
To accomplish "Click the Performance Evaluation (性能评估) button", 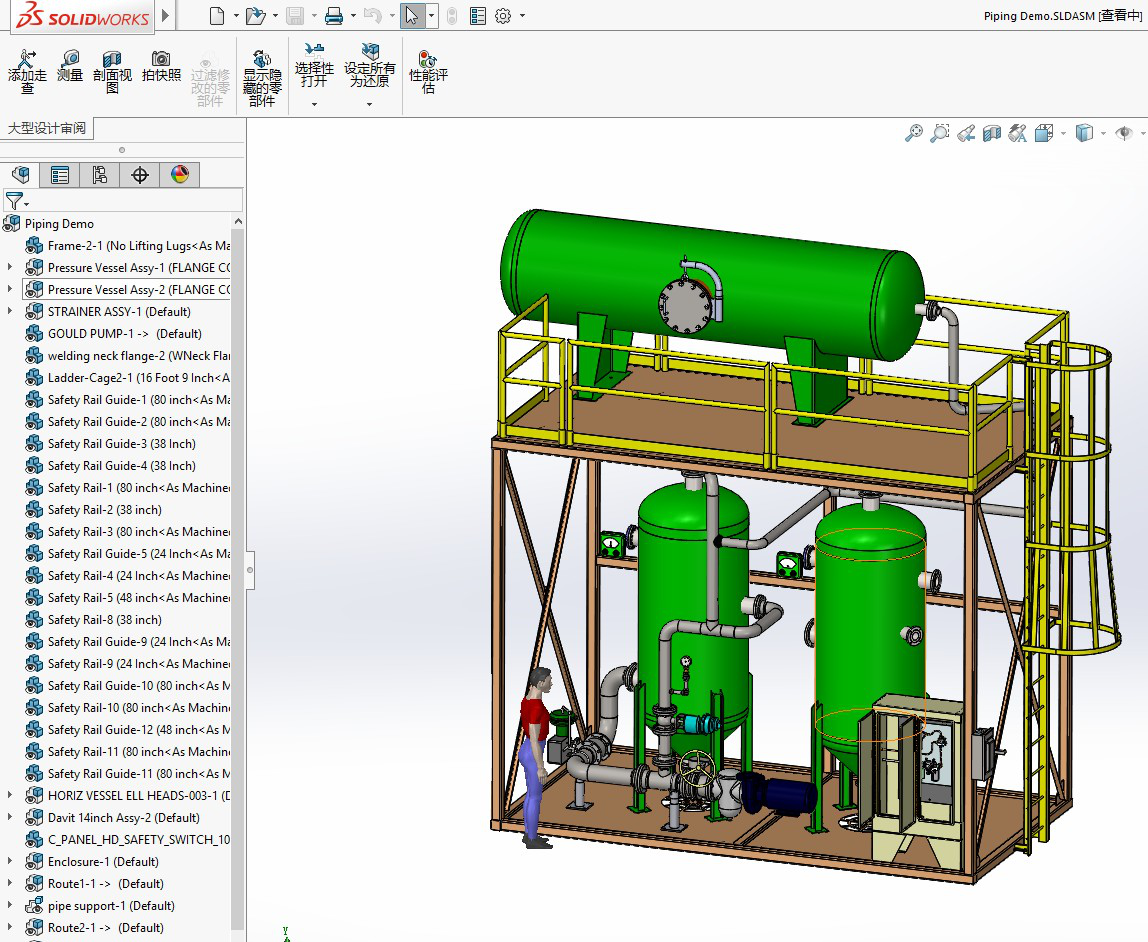I will click(x=428, y=70).
